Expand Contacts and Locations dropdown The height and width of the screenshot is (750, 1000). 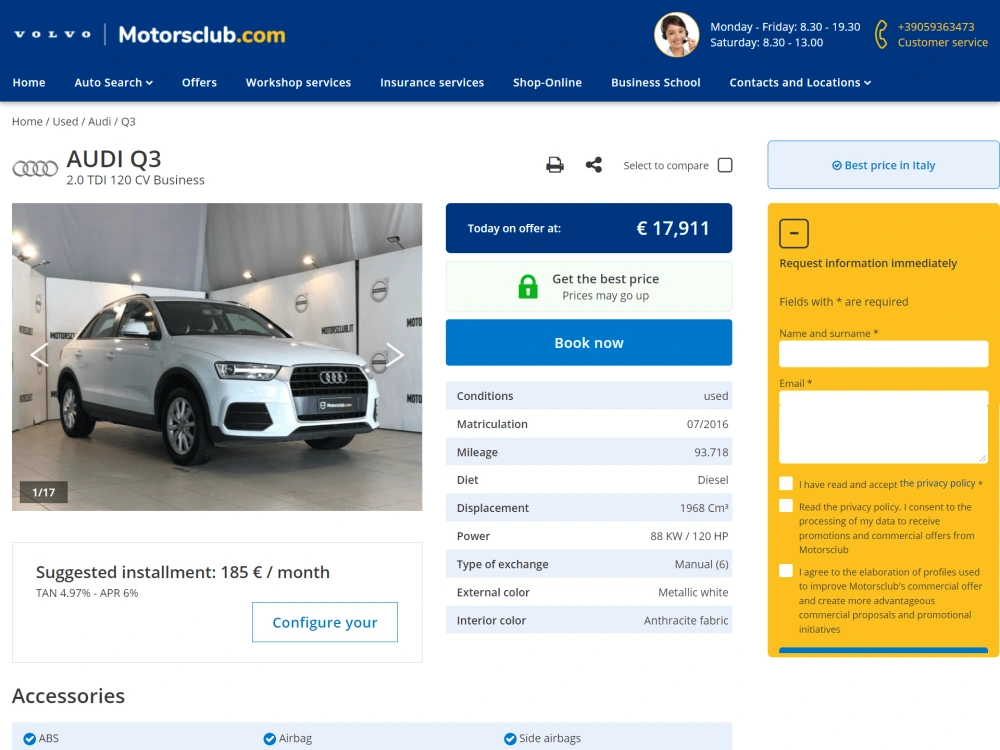[800, 82]
